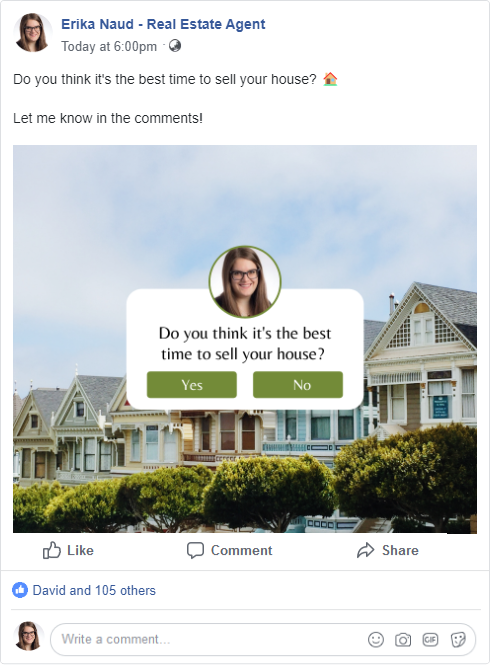Screen dimensions: 490x665
Task: View David and 105 others reactions
Action: pyautogui.click(x=94, y=590)
